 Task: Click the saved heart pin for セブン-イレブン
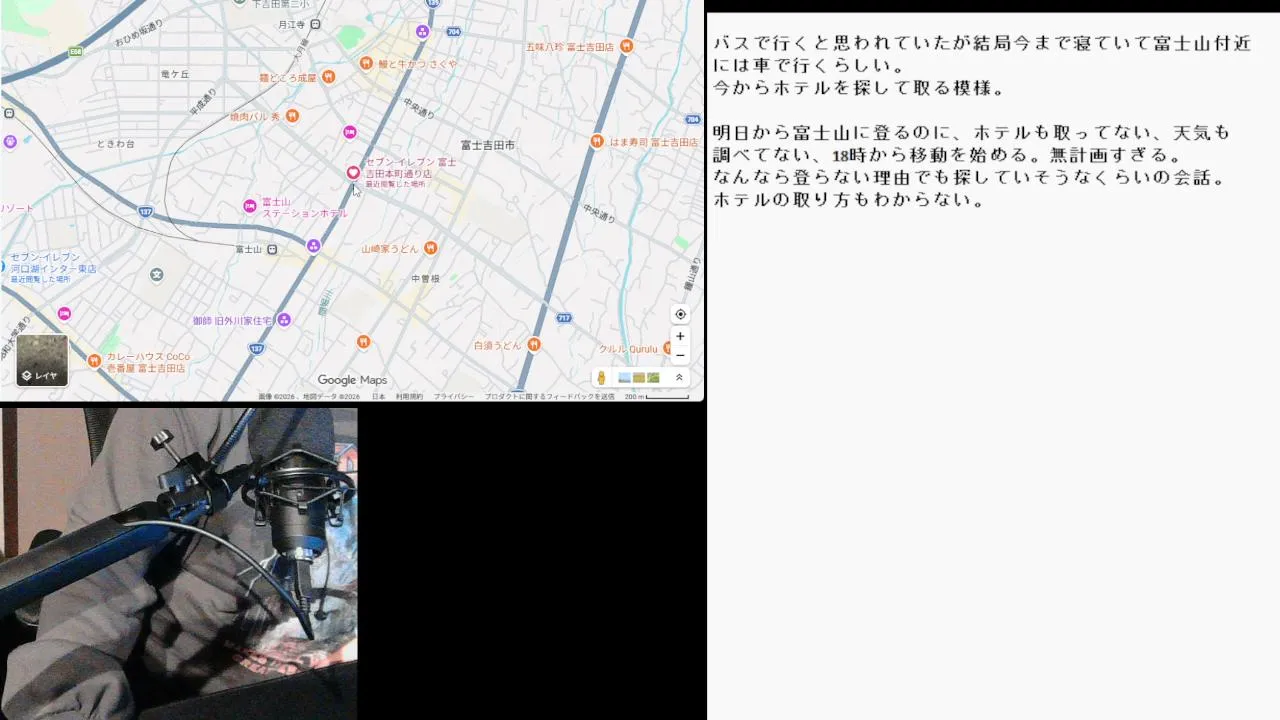353,173
